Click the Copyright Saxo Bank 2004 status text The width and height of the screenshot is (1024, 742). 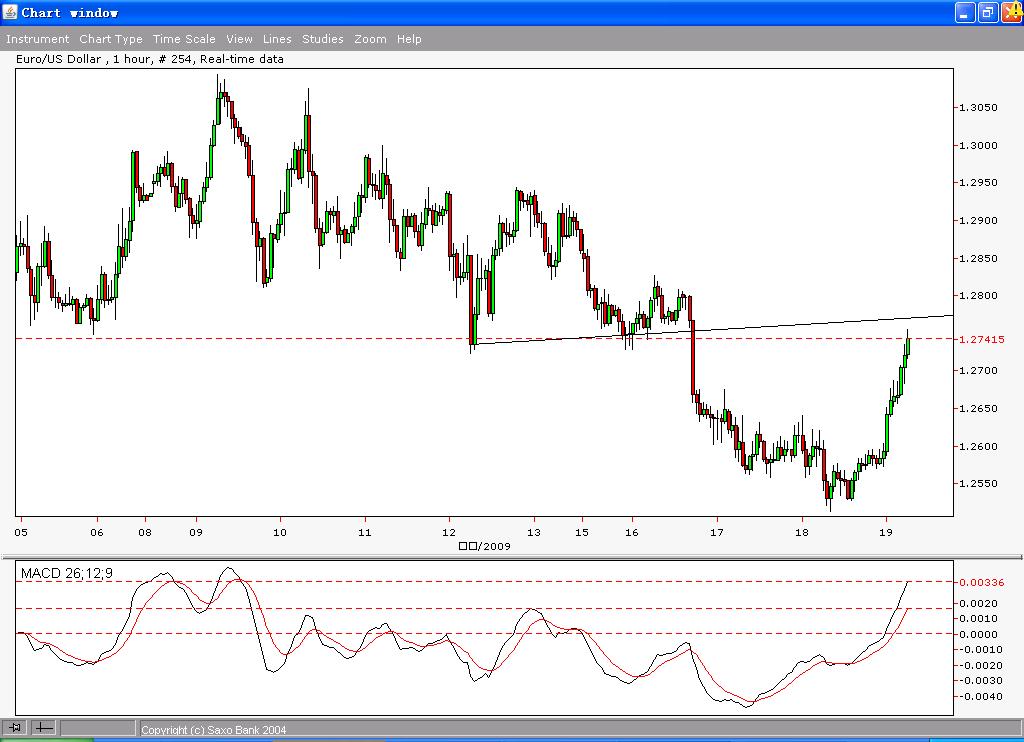click(x=214, y=730)
